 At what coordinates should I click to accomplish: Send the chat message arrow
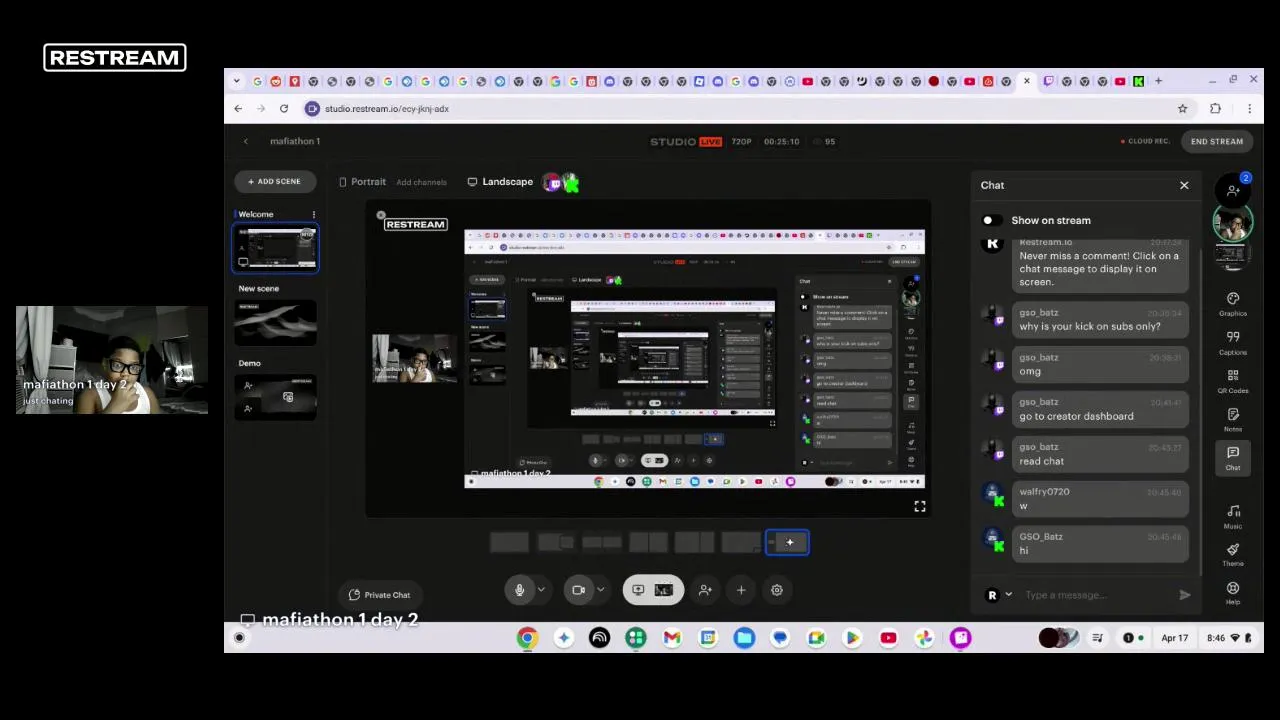1184,595
